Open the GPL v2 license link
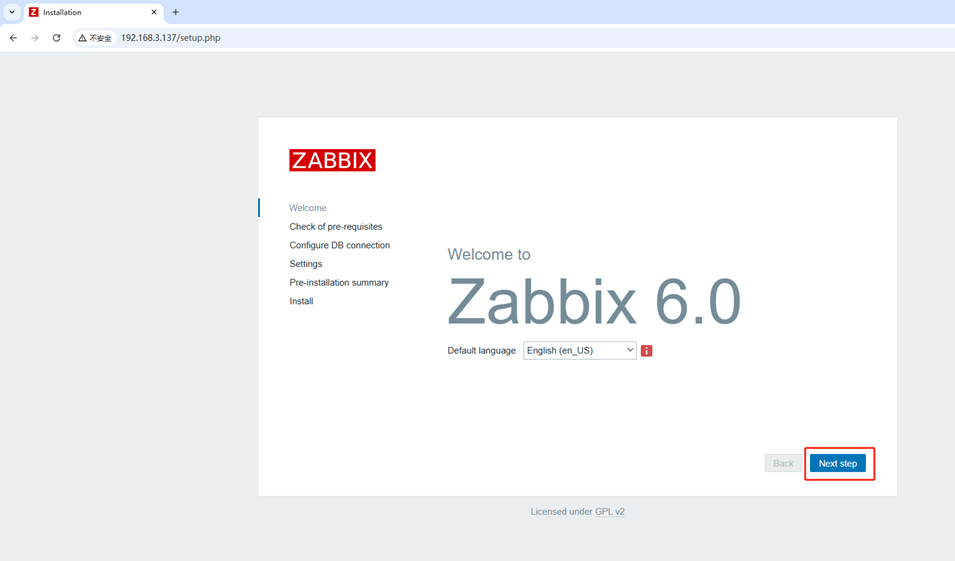The width and height of the screenshot is (955, 561). click(610, 512)
